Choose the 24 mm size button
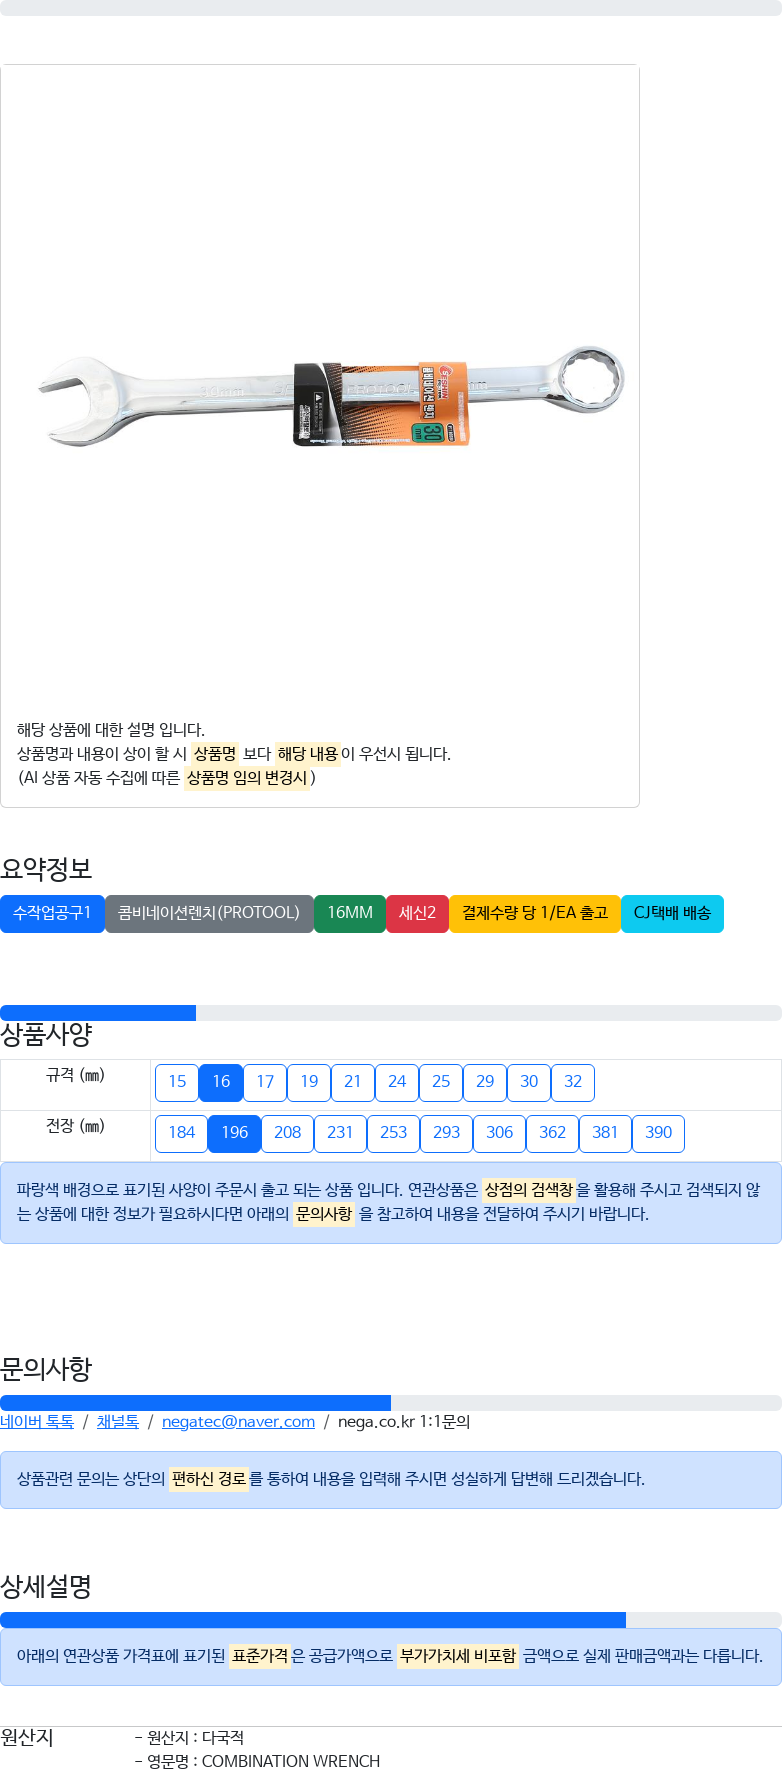Viewport: 782px width, 1775px height. click(x=397, y=1082)
